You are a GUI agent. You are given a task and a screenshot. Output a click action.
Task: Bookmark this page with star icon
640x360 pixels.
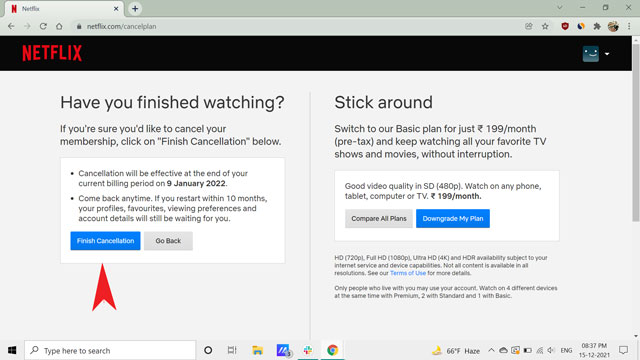pyautogui.click(x=545, y=26)
